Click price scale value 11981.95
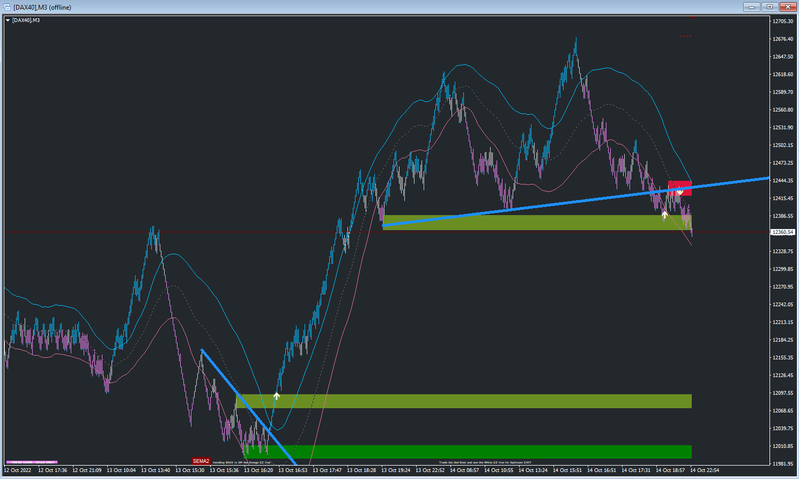Viewport: 799px width, 479px height. click(x=783, y=464)
